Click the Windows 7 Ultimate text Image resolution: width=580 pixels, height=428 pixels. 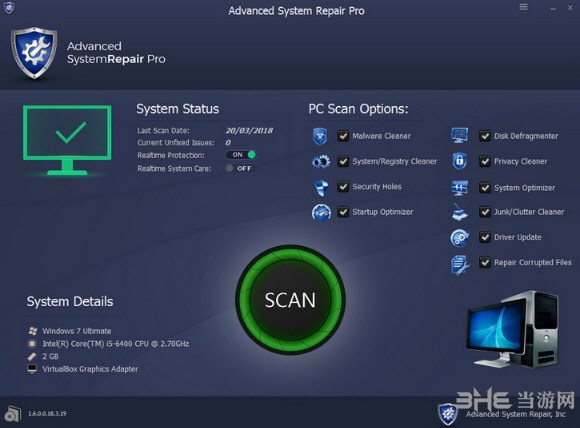pos(77,331)
